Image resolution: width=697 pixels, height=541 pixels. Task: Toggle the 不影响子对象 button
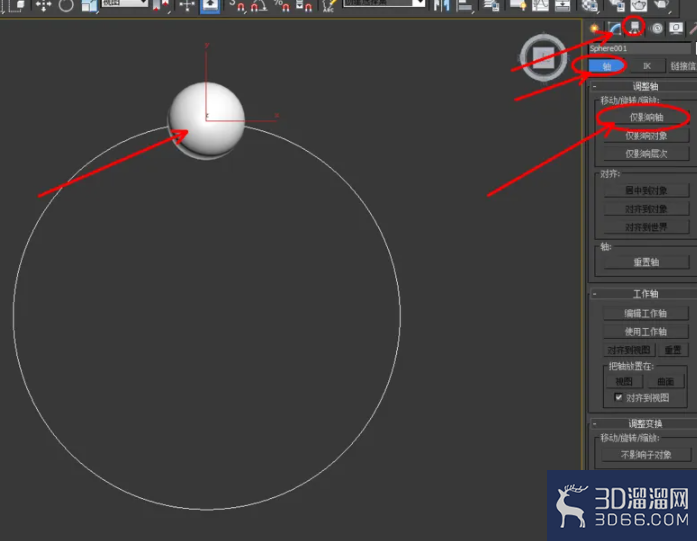[646, 455]
